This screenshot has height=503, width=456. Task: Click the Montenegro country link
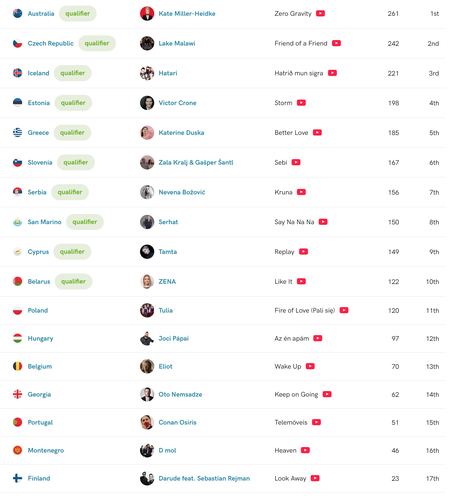point(46,450)
